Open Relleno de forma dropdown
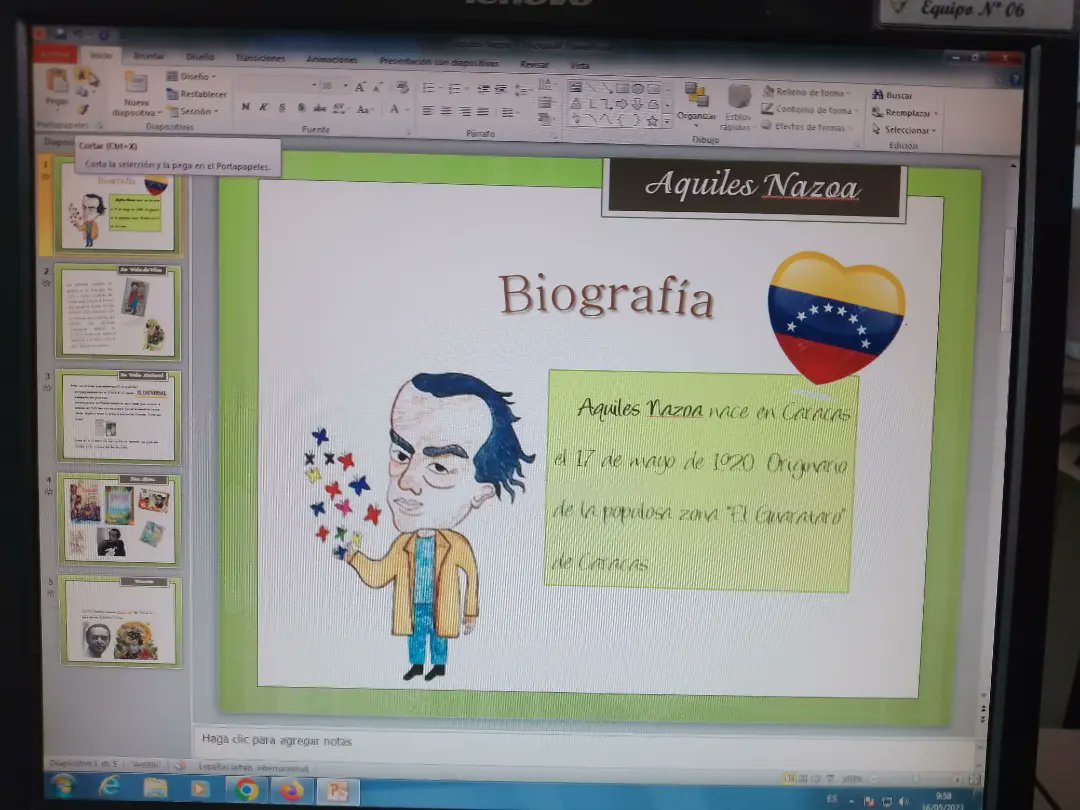The height and width of the screenshot is (810, 1080). (x=807, y=92)
